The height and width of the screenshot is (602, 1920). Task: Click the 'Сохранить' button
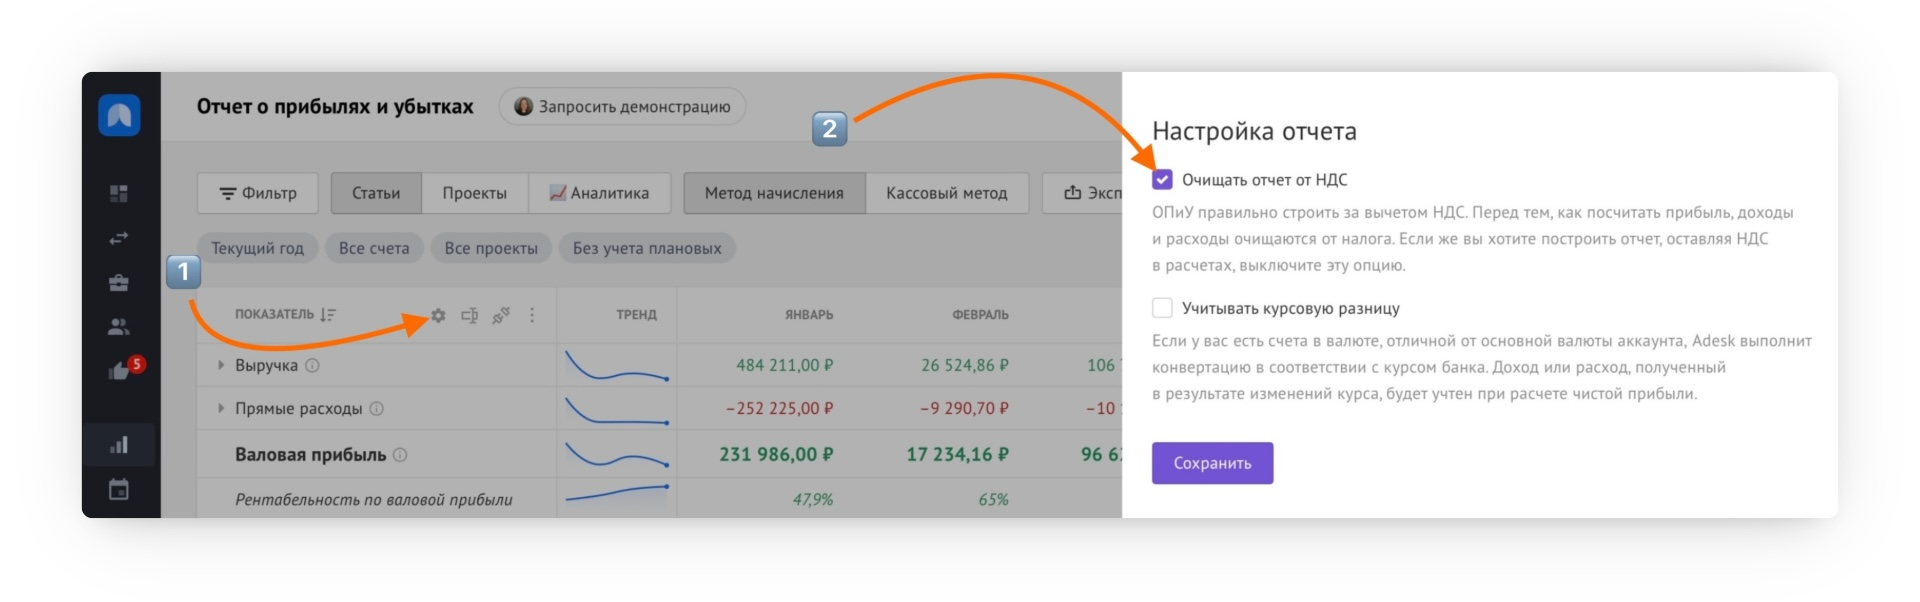pyautogui.click(x=1212, y=463)
